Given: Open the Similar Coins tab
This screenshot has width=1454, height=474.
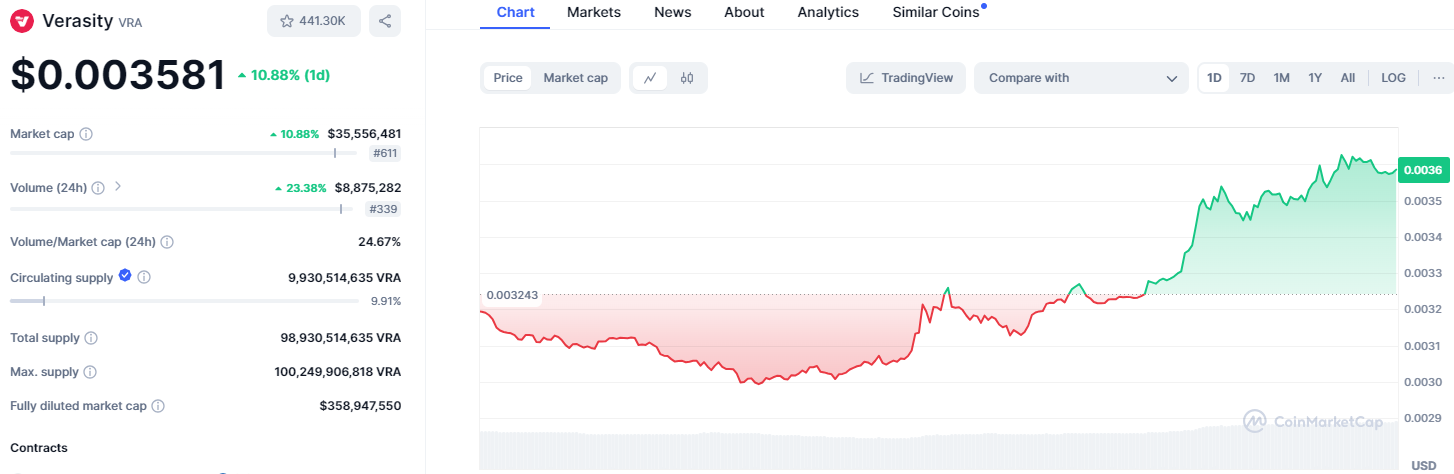Looking at the screenshot, I should 936,12.
